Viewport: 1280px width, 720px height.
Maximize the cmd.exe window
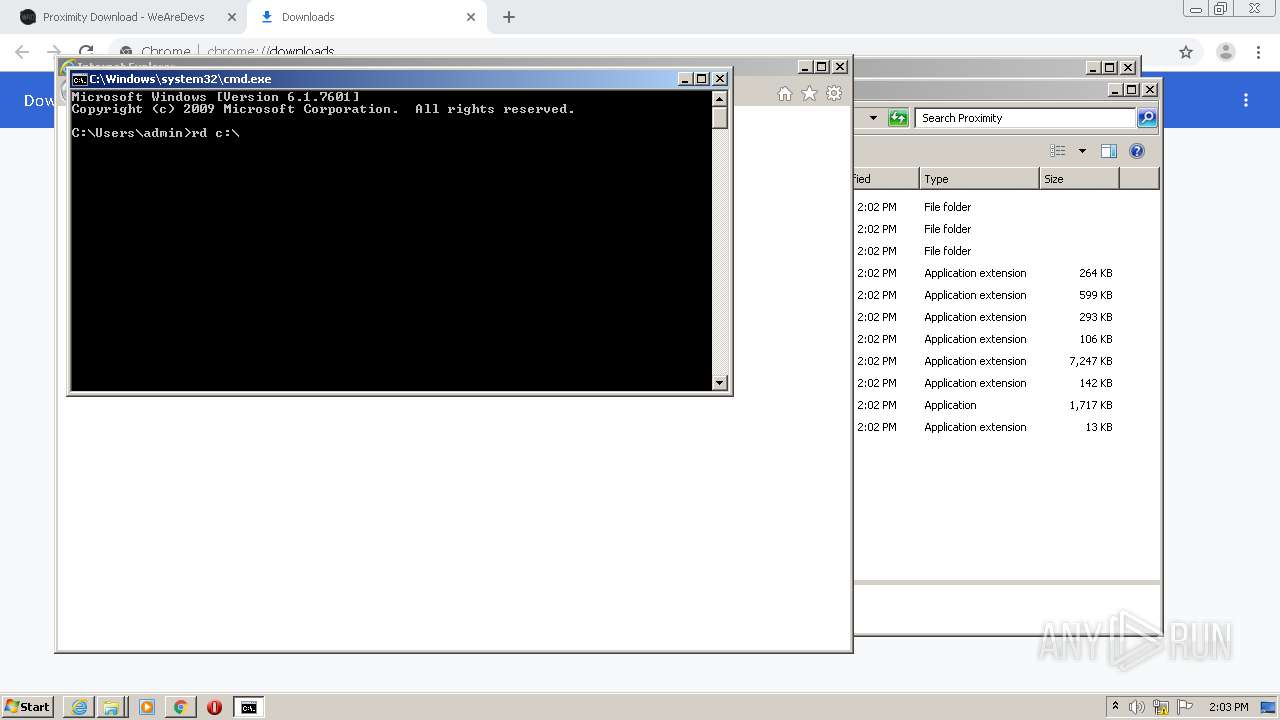click(x=702, y=79)
